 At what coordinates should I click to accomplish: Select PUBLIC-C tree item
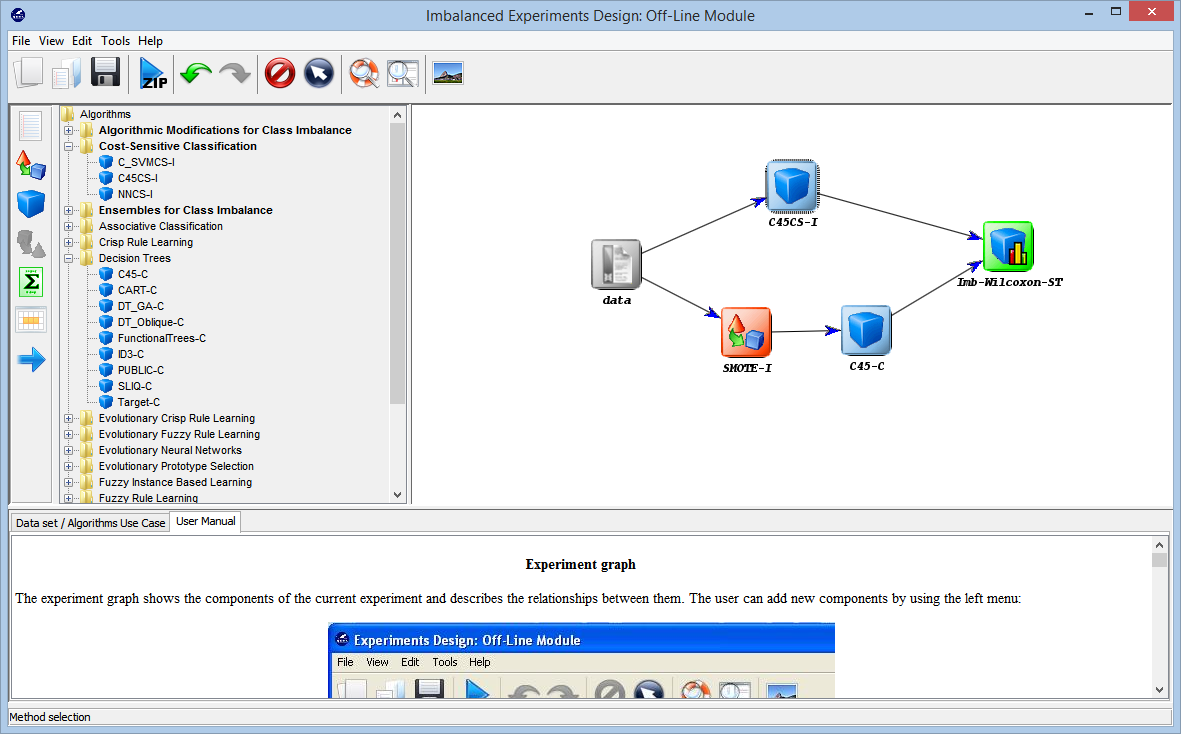pos(141,370)
